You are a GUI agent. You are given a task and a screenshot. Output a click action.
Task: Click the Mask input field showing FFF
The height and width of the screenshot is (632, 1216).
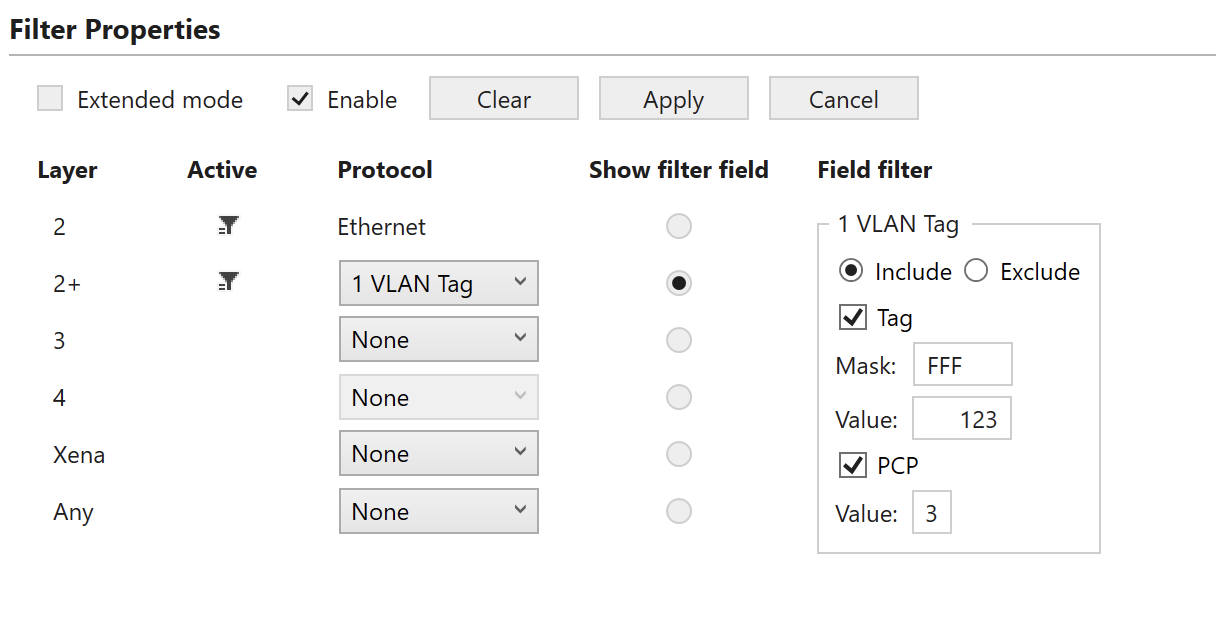click(963, 365)
